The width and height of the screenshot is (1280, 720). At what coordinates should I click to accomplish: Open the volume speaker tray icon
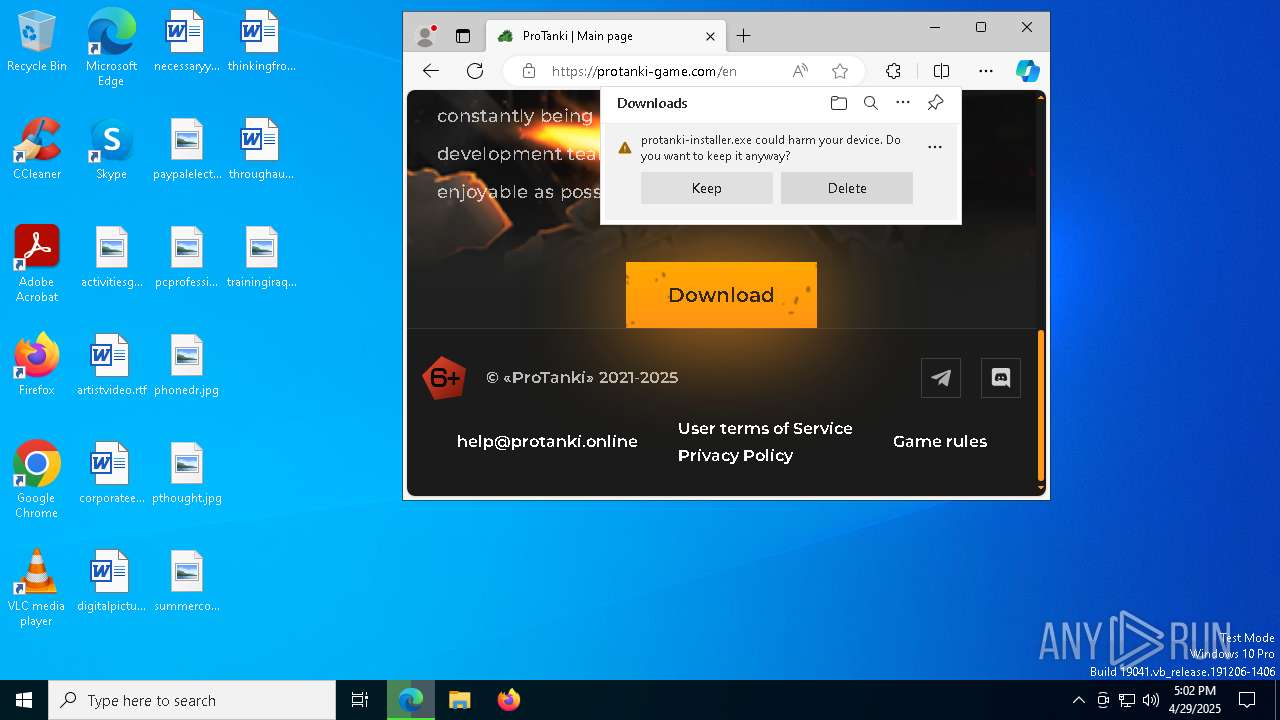click(x=1151, y=700)
